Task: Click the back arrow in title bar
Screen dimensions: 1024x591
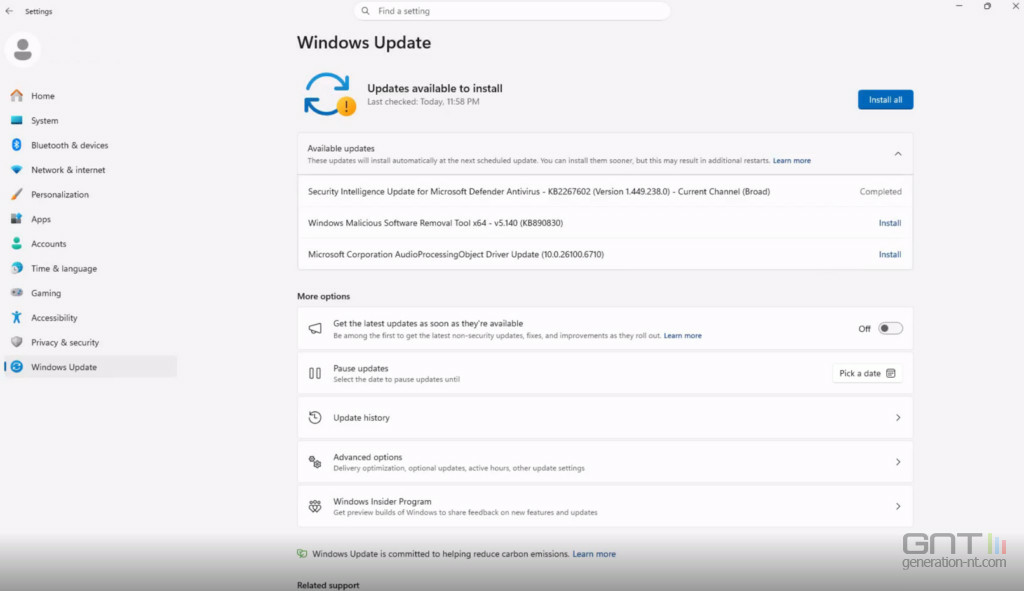Action: 10,11
